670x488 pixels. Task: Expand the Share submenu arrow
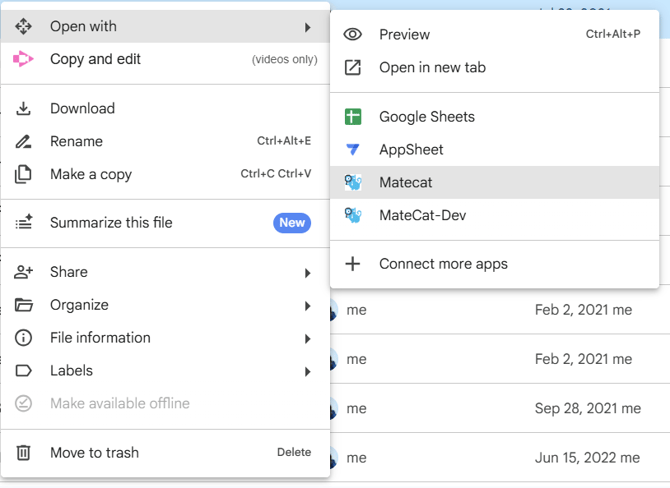[308, 273]
